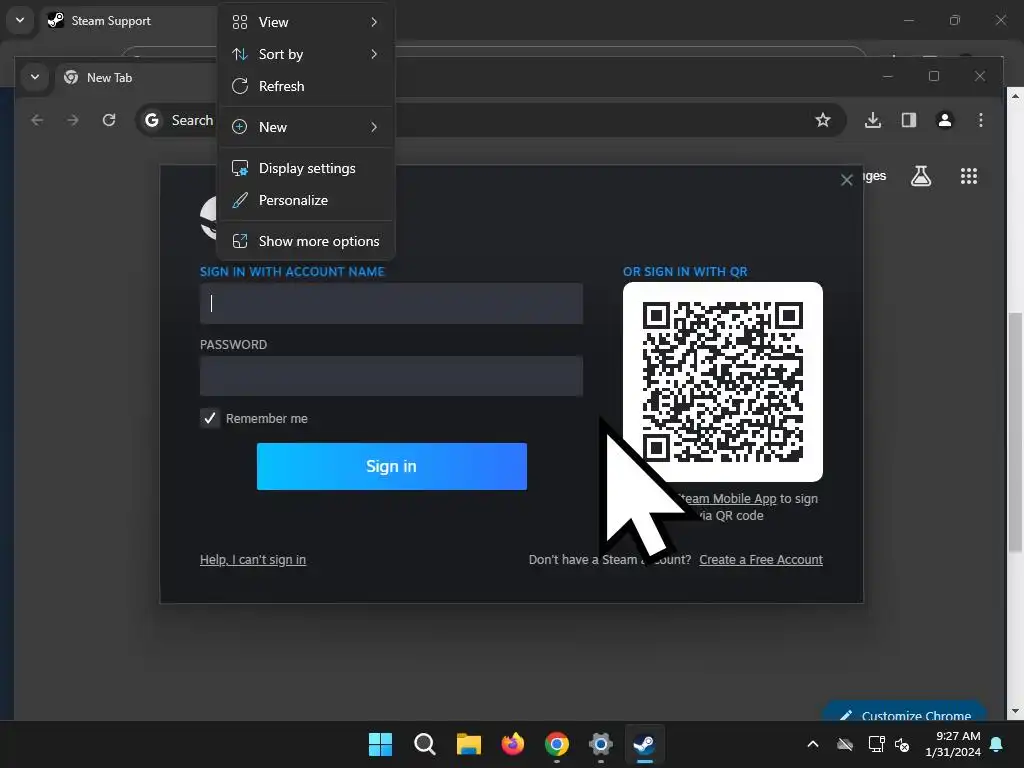The height and width of the screenshot is (768, 1024).
Task: Open notifications bell icon
Action: (997, 744)
